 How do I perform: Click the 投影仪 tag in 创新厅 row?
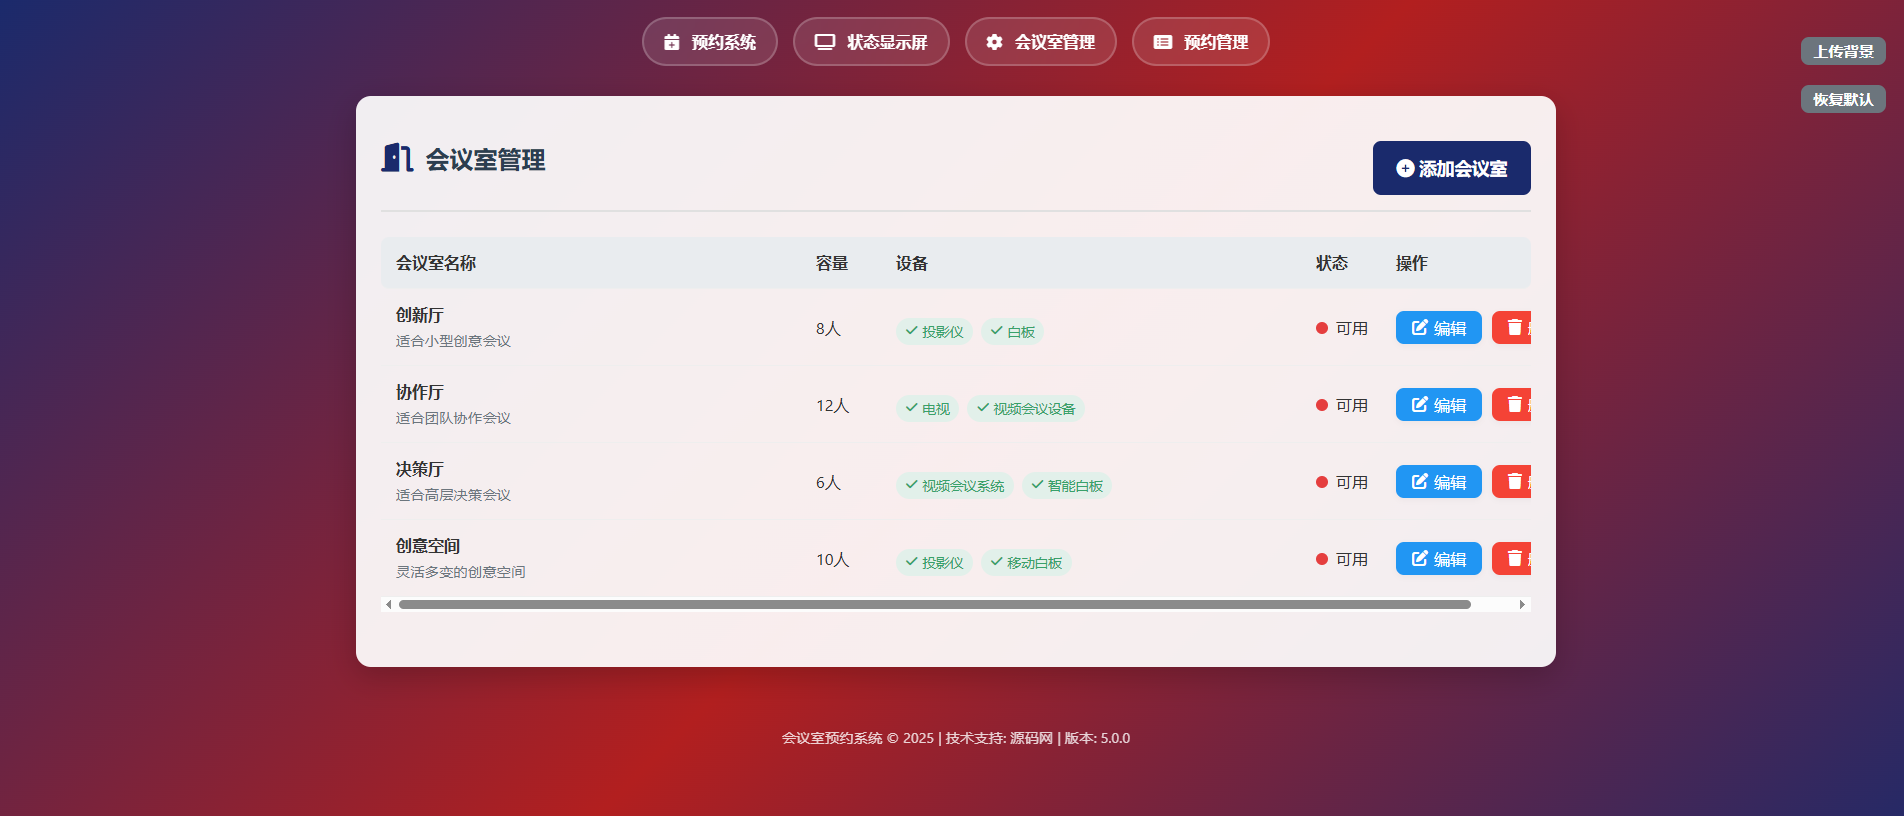(x=934, y=331)
